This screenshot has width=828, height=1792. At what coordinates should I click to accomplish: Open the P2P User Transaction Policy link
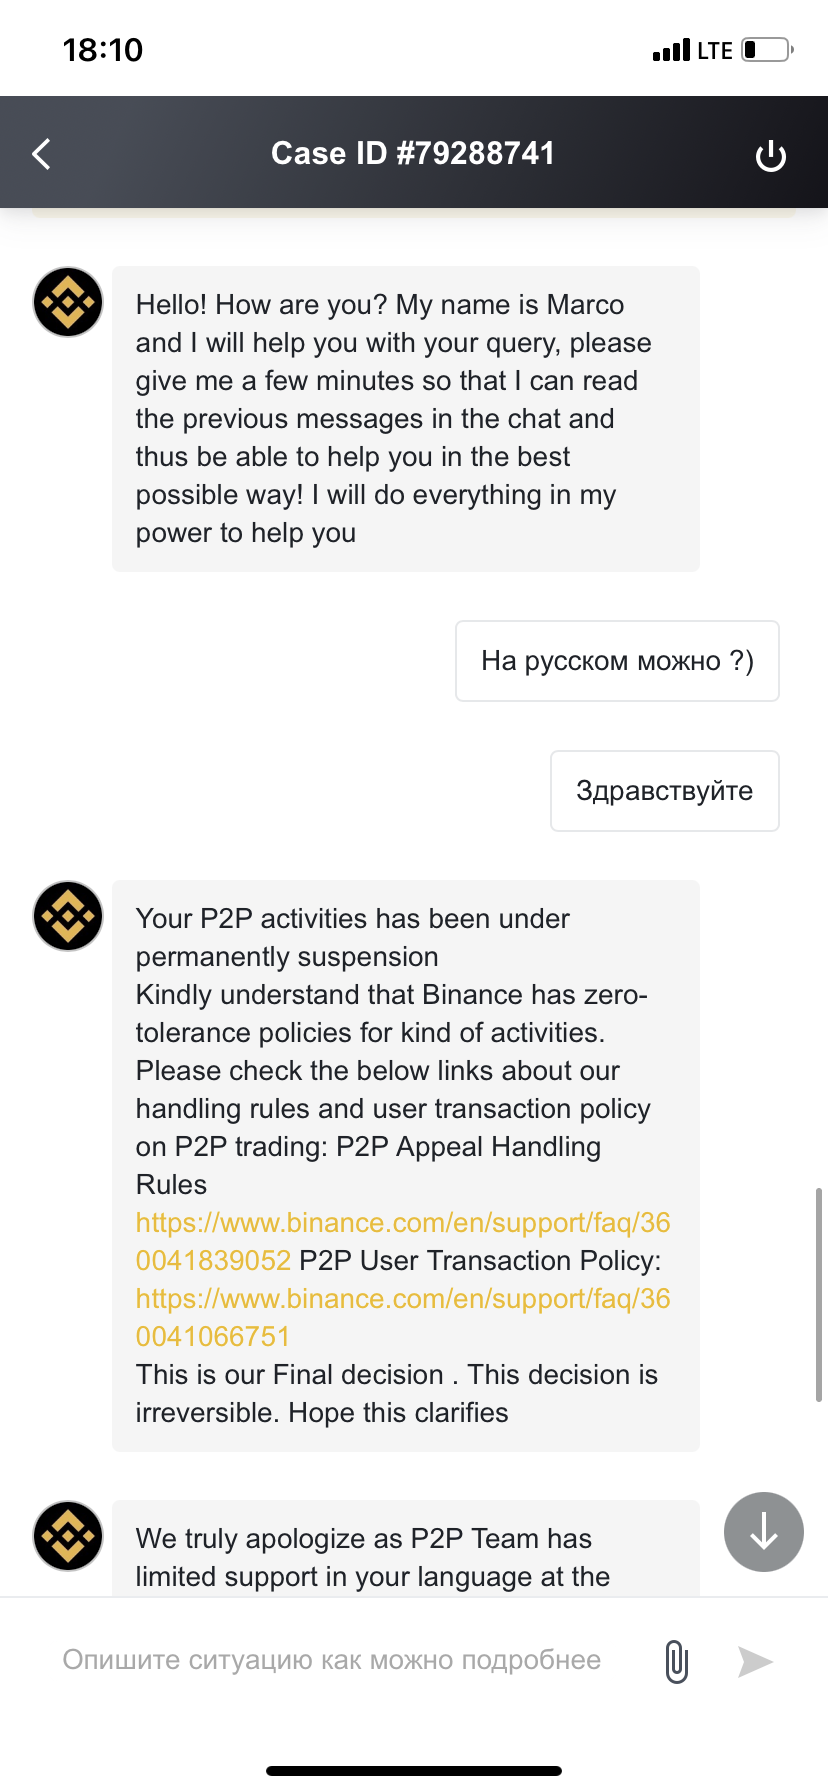coord(403,1317)
